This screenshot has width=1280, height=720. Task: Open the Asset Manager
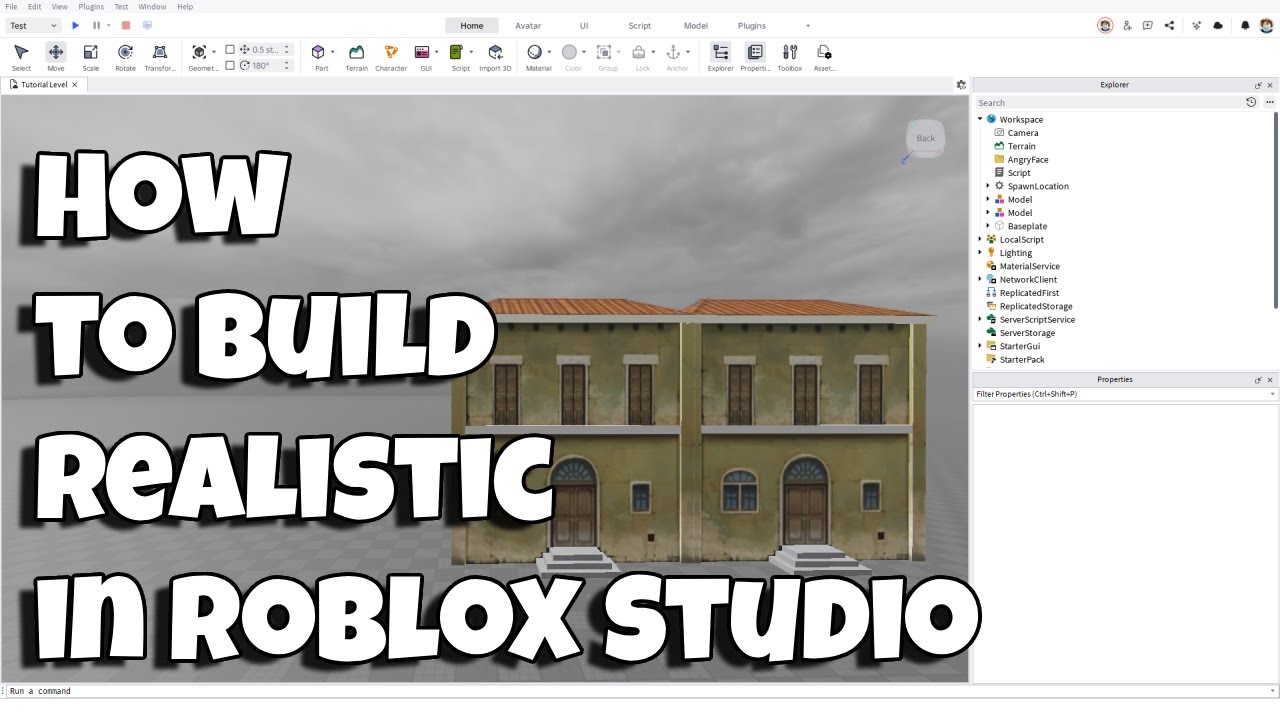824,56
